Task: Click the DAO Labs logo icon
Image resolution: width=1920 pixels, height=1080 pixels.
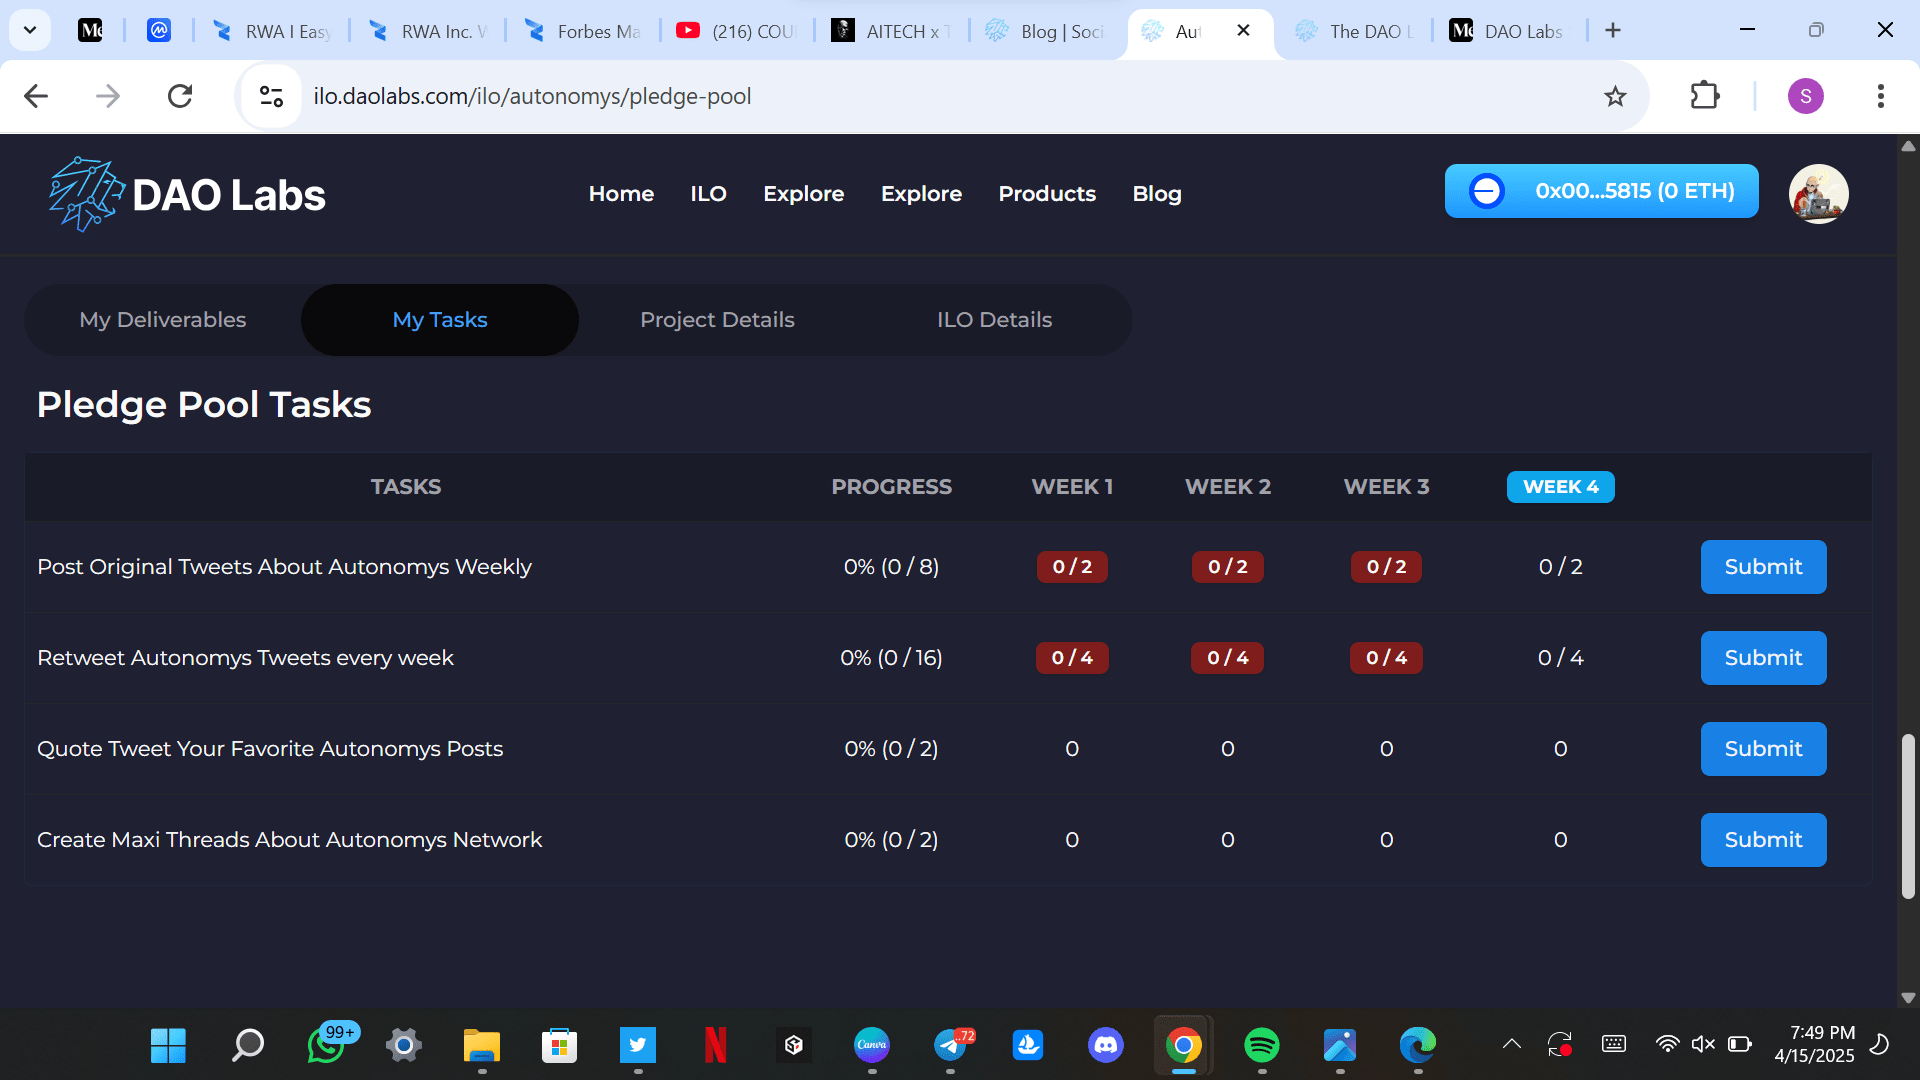Action: tap(86, 194)
